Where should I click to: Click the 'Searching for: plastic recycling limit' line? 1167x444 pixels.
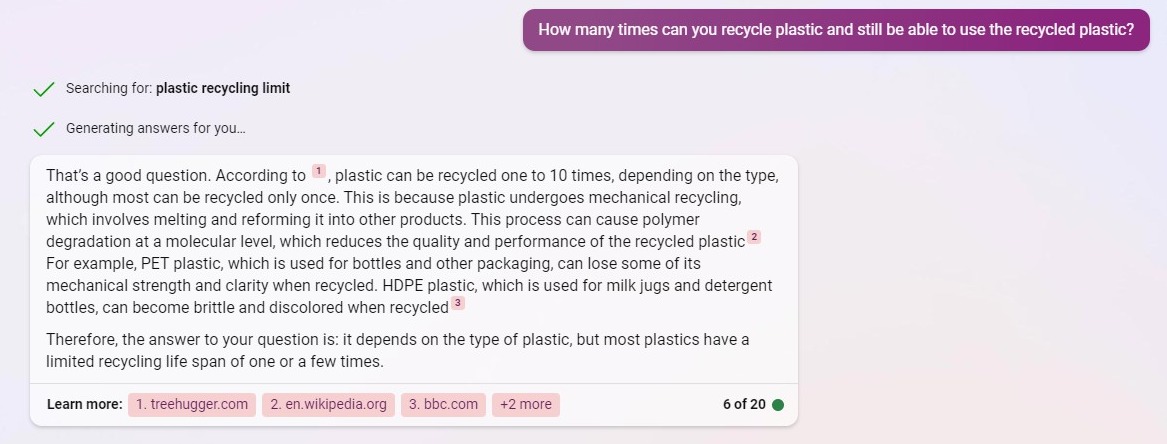pos(178,89)
